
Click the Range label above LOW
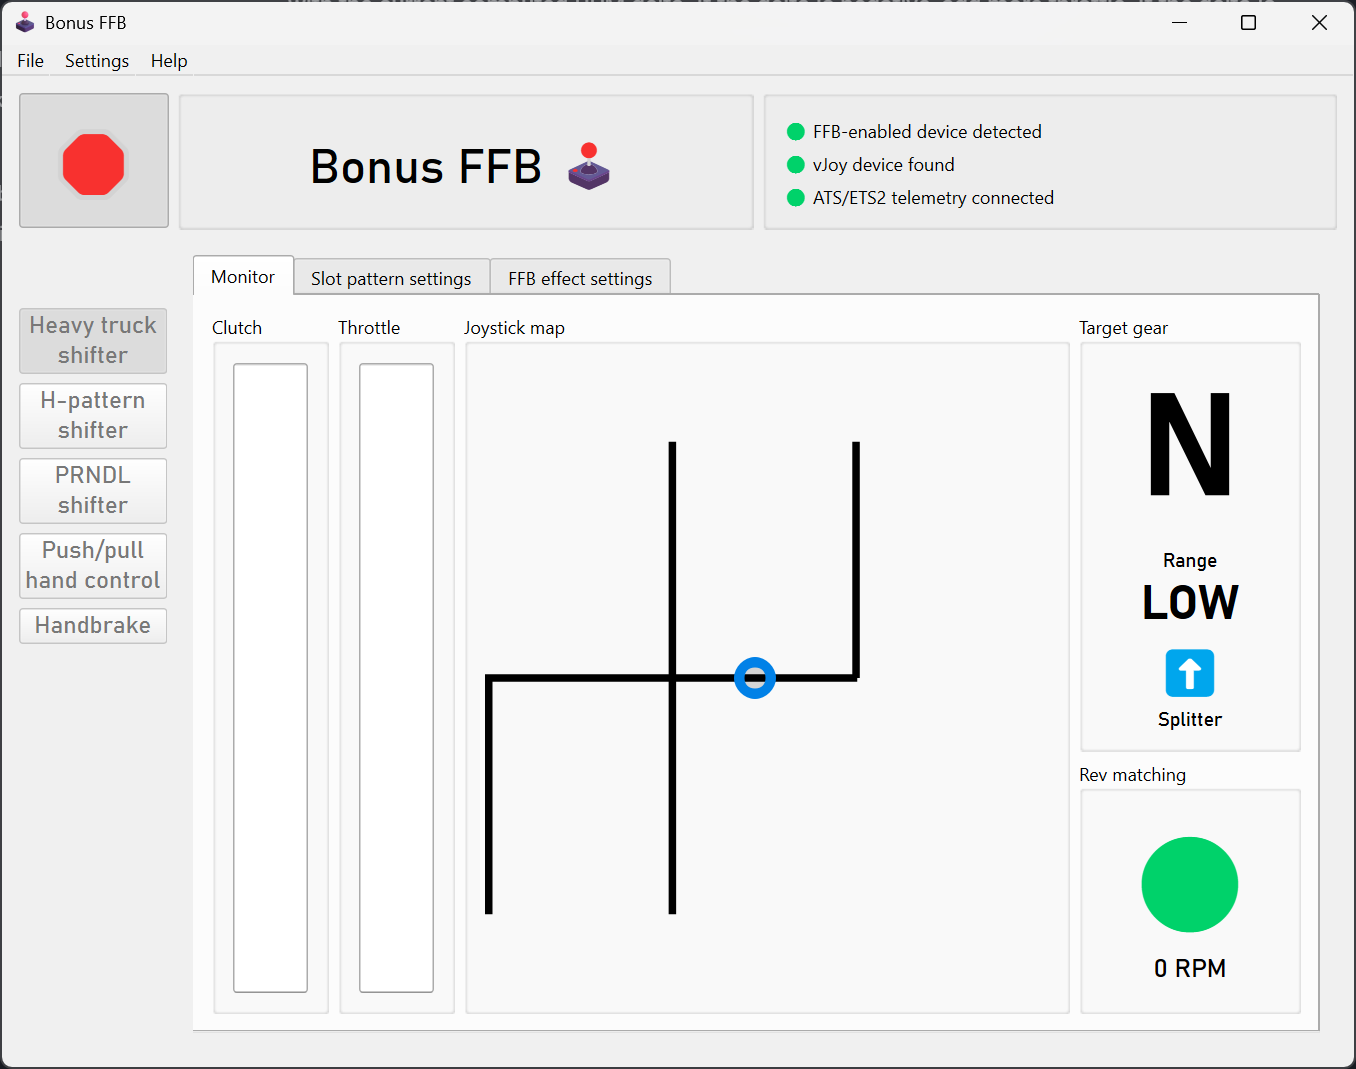[1190, 561]
